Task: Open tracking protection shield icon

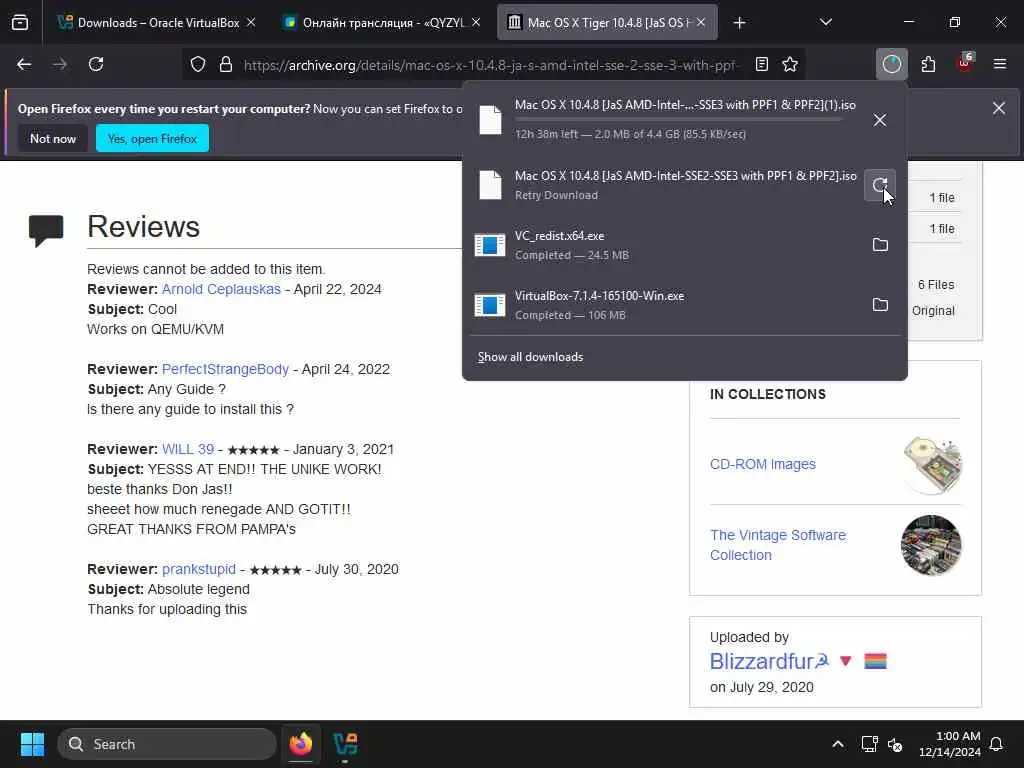Action: 198,64
